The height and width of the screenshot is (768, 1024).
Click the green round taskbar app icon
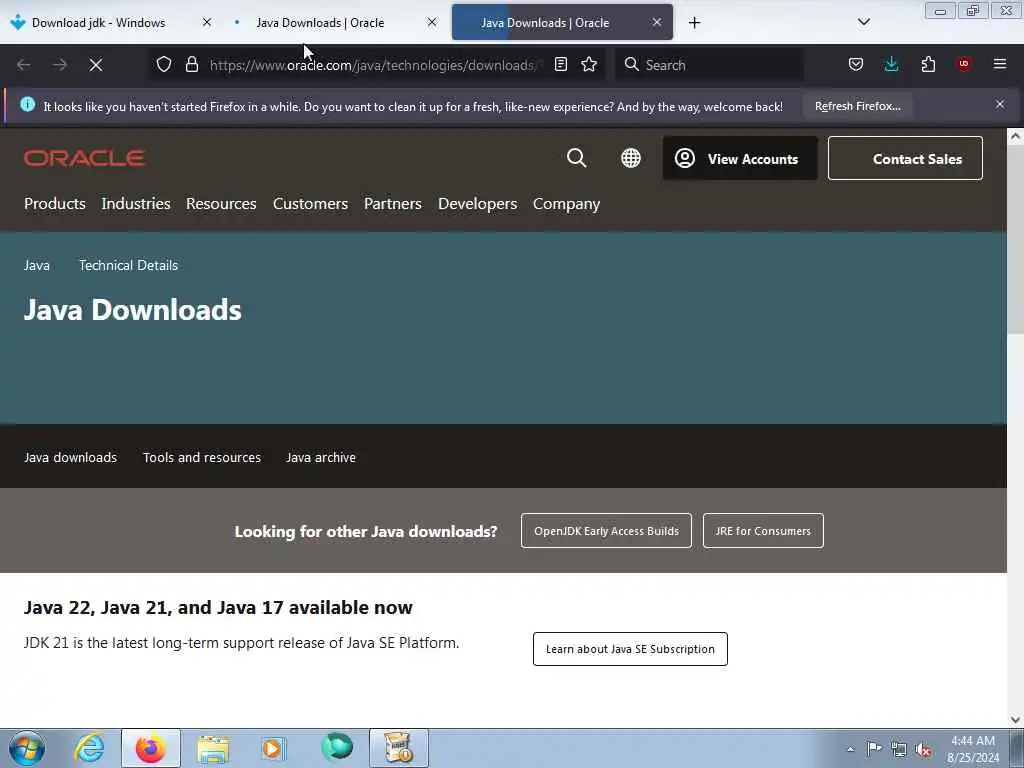click(337, 747)
